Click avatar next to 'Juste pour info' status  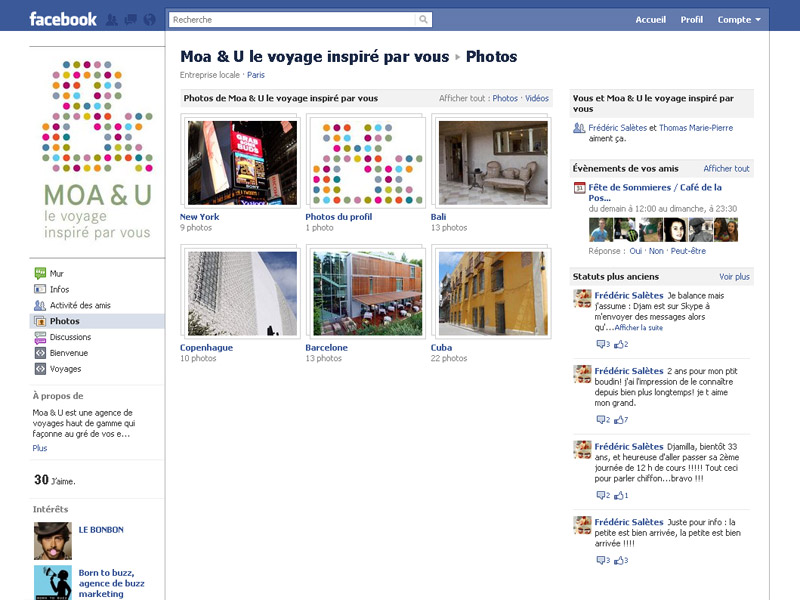click(582, 525)
